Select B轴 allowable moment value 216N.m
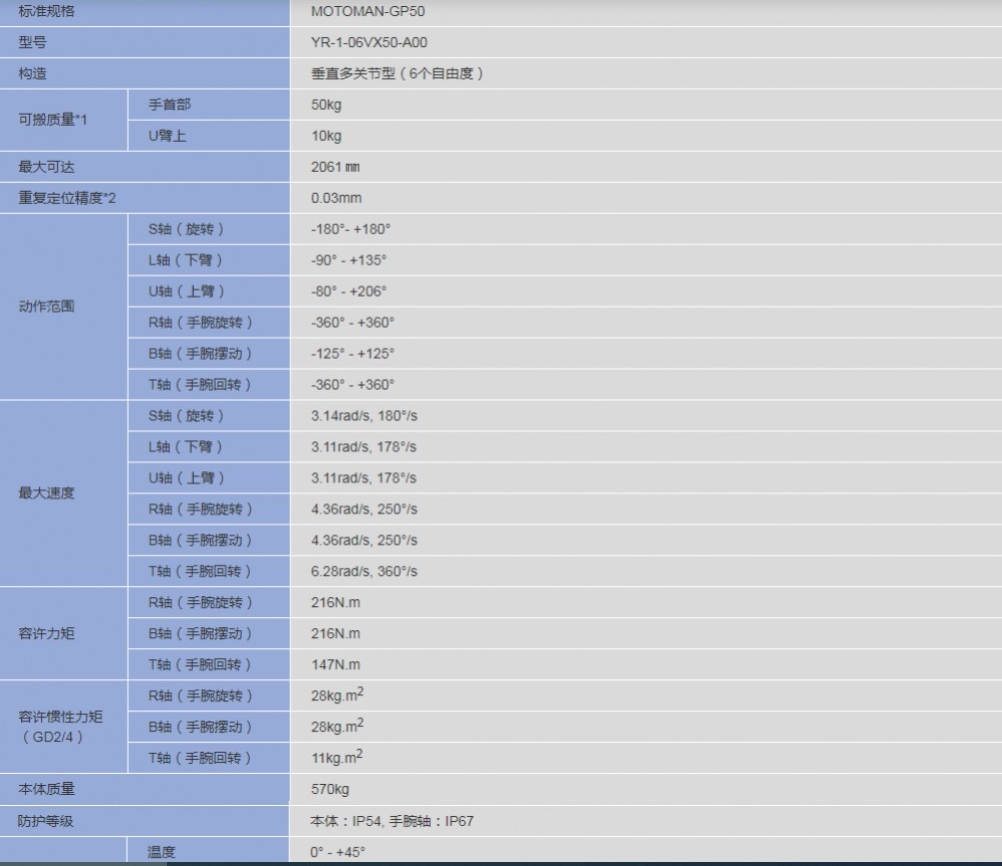The image size is (1002, 866). tap(335, 634)
